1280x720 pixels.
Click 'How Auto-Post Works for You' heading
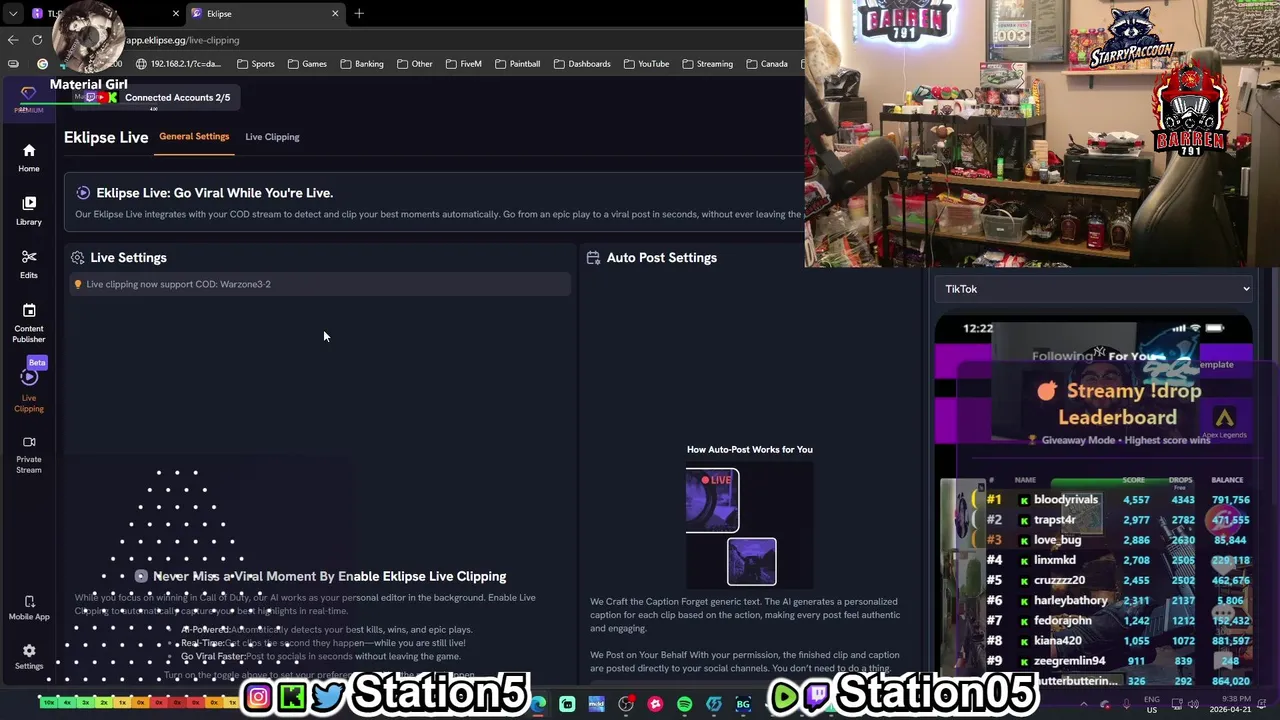pyautogui.click(x=749, y=450)
